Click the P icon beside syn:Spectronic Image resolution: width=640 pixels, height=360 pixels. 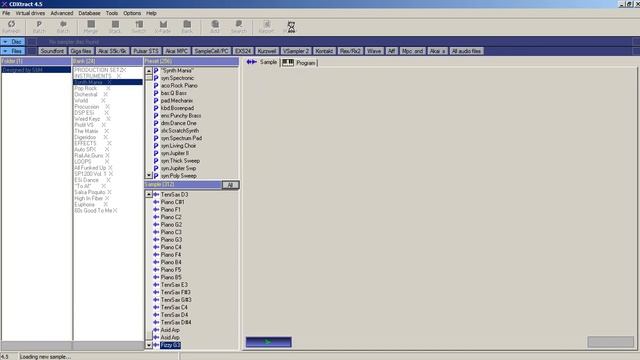(156, 78)
